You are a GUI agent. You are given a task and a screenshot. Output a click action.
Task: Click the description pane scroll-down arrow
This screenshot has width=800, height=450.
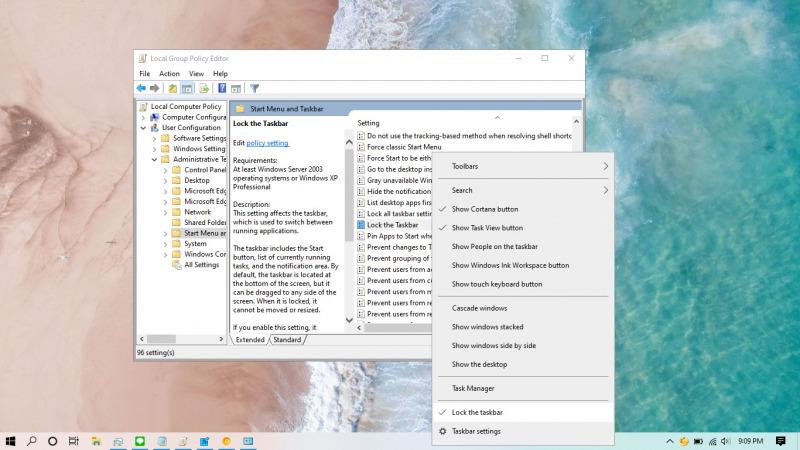coord(349,320)
